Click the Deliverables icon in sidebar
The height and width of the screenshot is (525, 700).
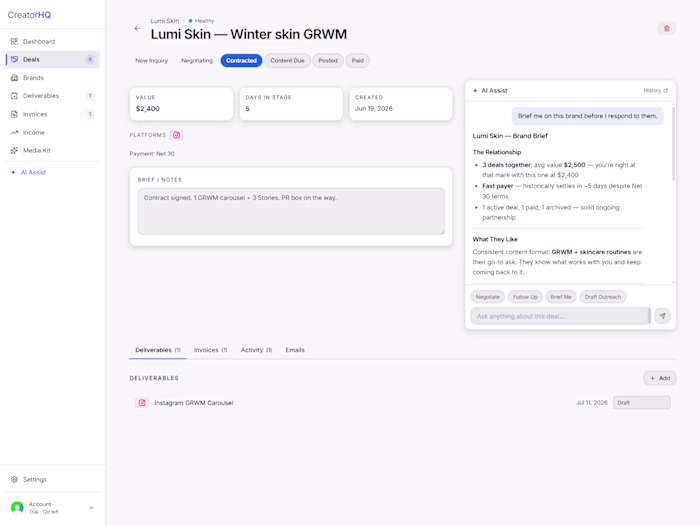click(14, 96)
